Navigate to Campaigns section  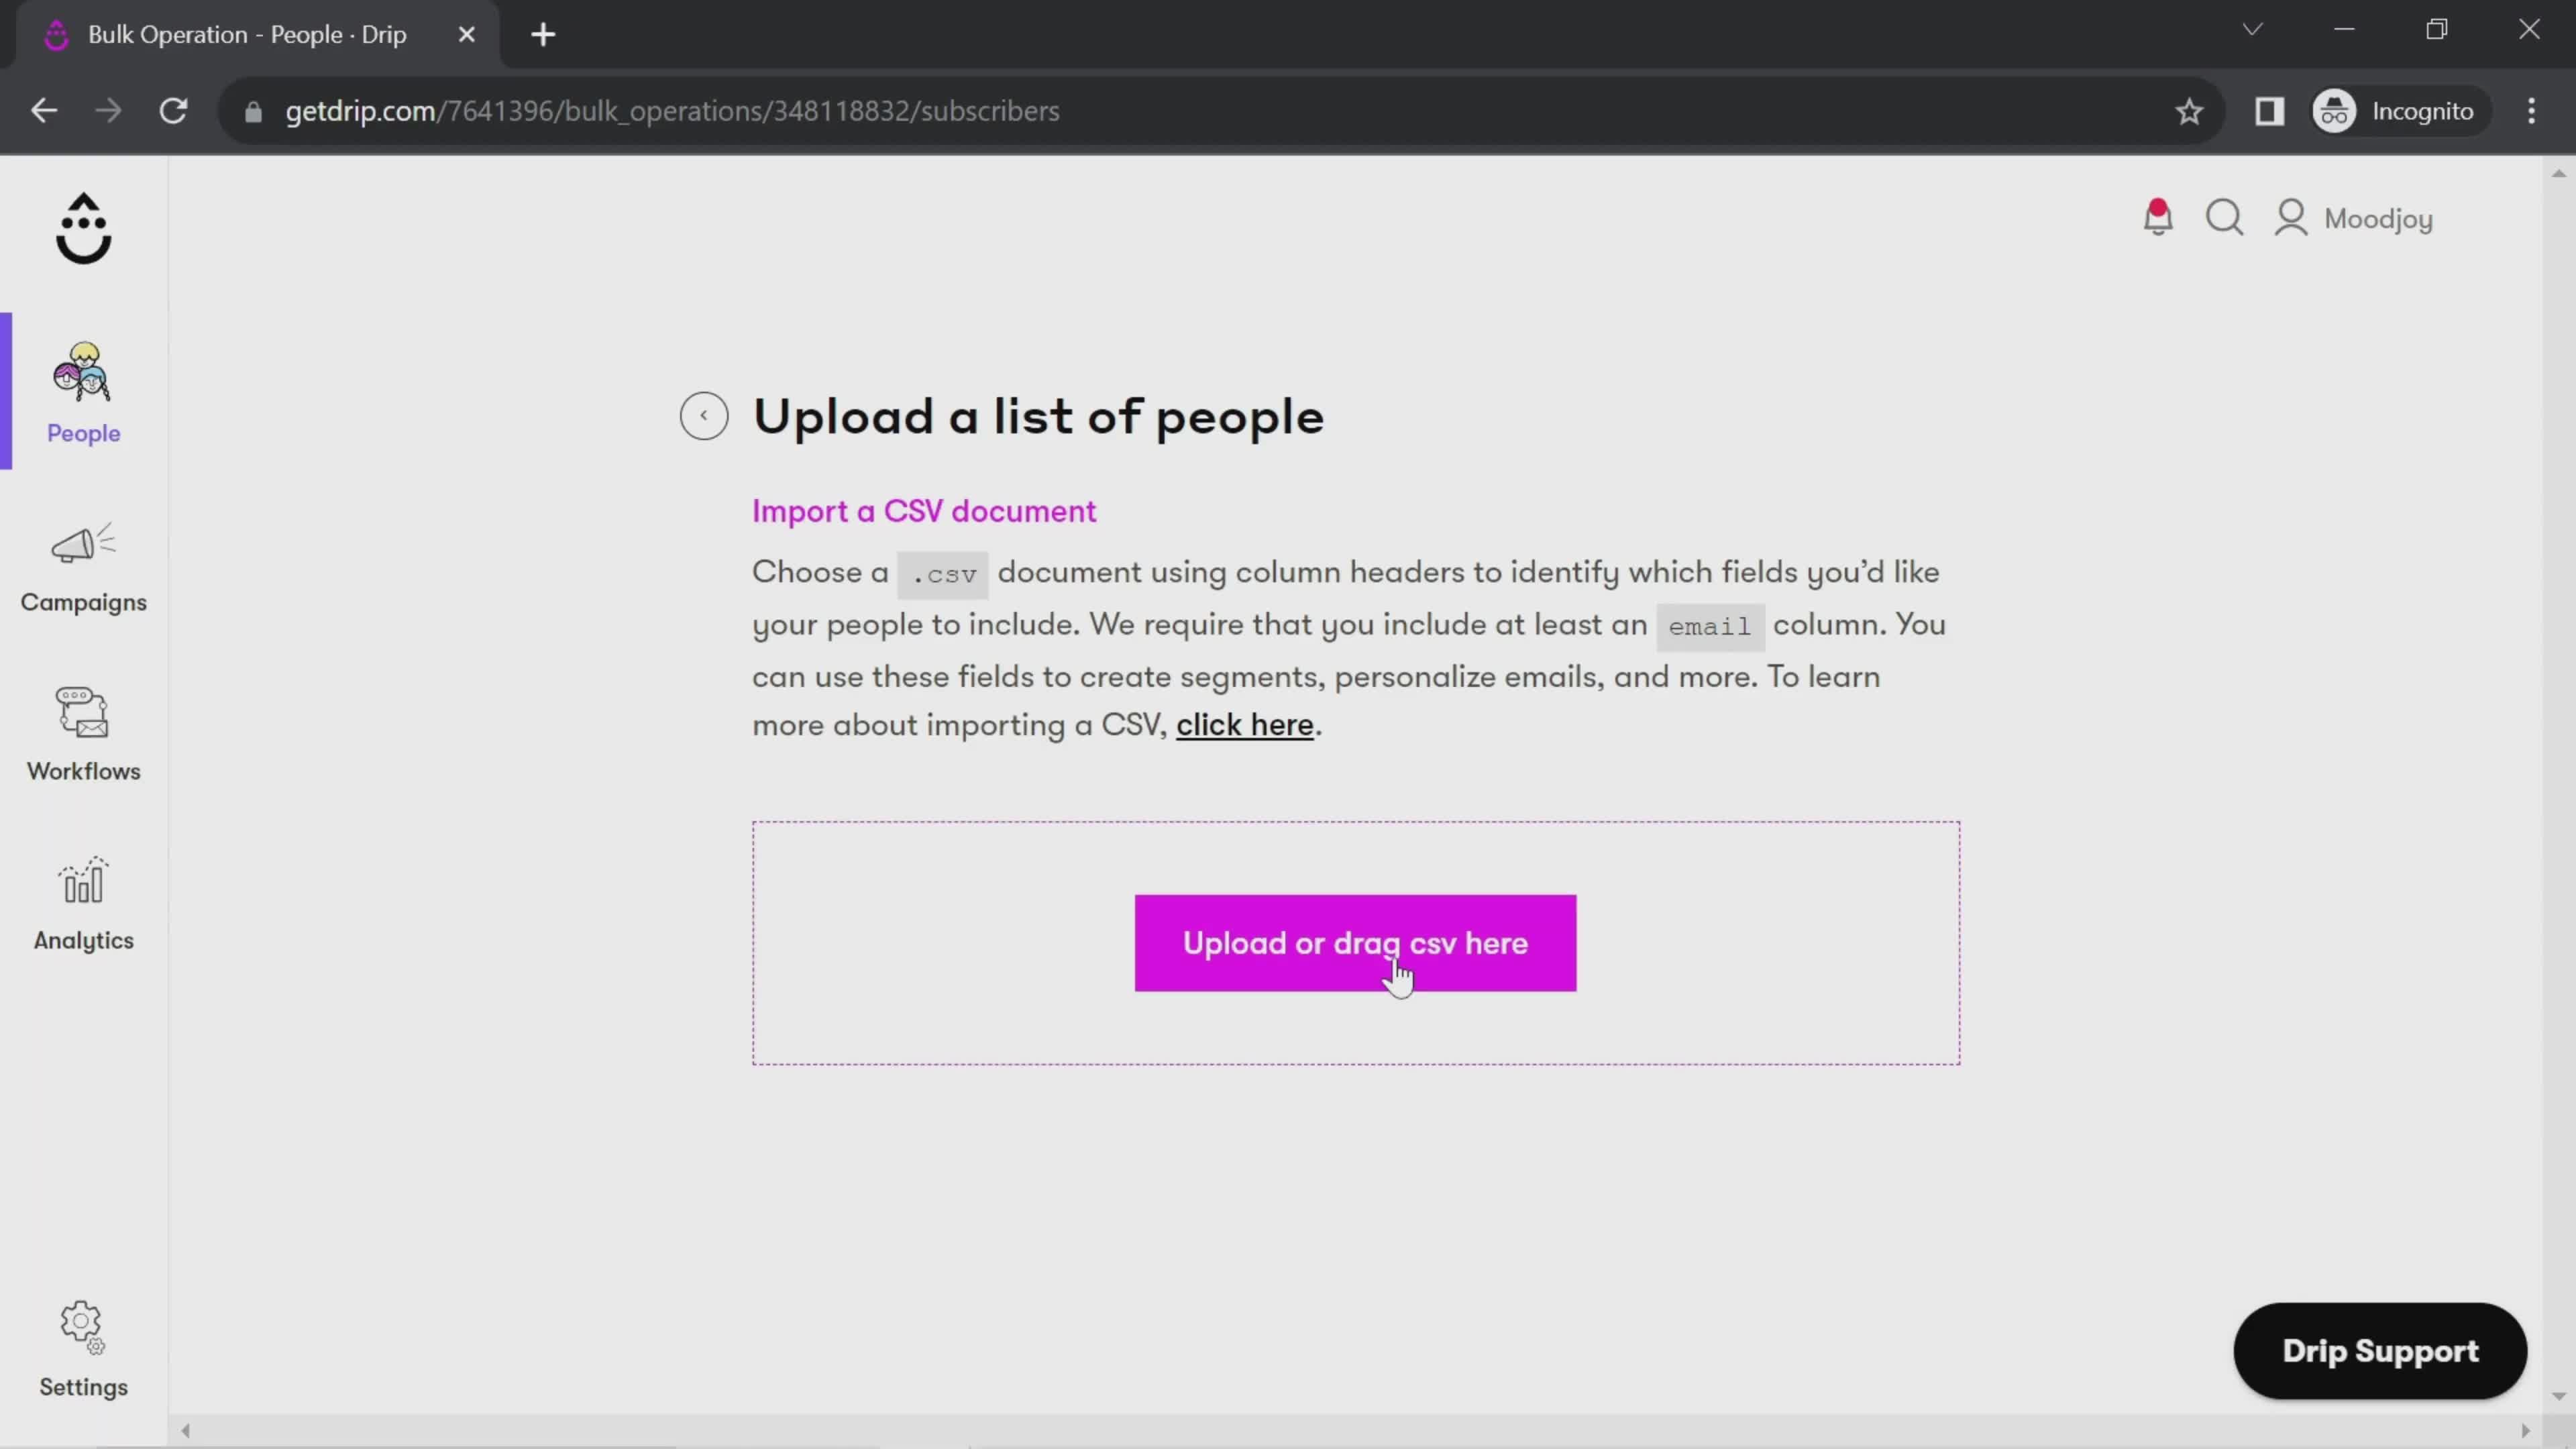coord(83,566)
